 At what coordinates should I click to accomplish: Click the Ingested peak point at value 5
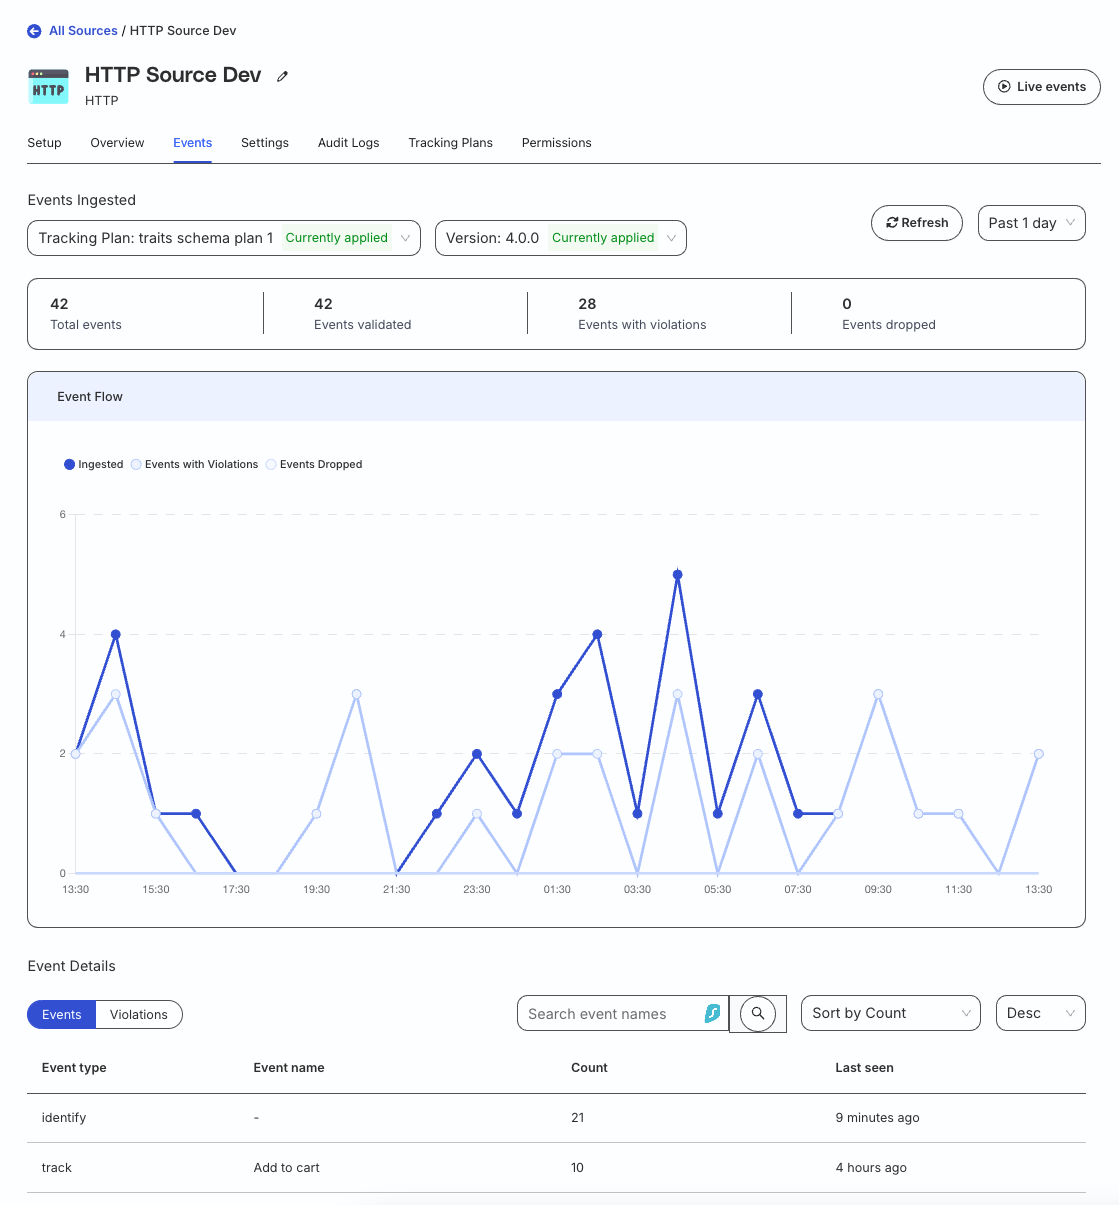pyautogui.click(x=678, y=575)
